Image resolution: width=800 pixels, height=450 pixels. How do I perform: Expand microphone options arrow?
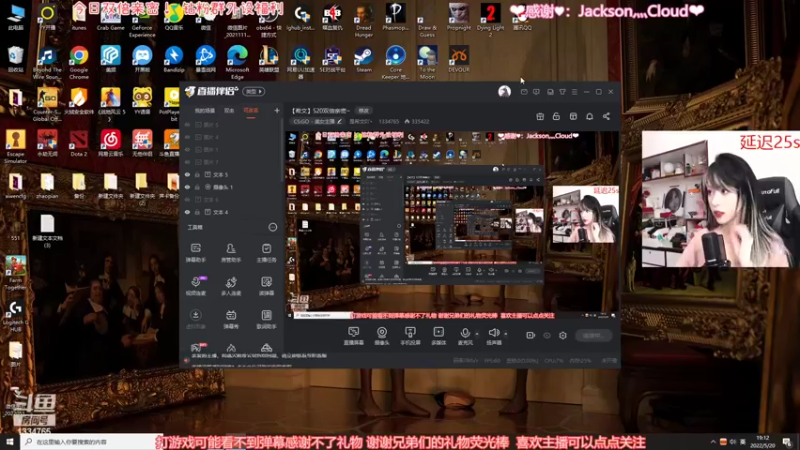[477, 334]
